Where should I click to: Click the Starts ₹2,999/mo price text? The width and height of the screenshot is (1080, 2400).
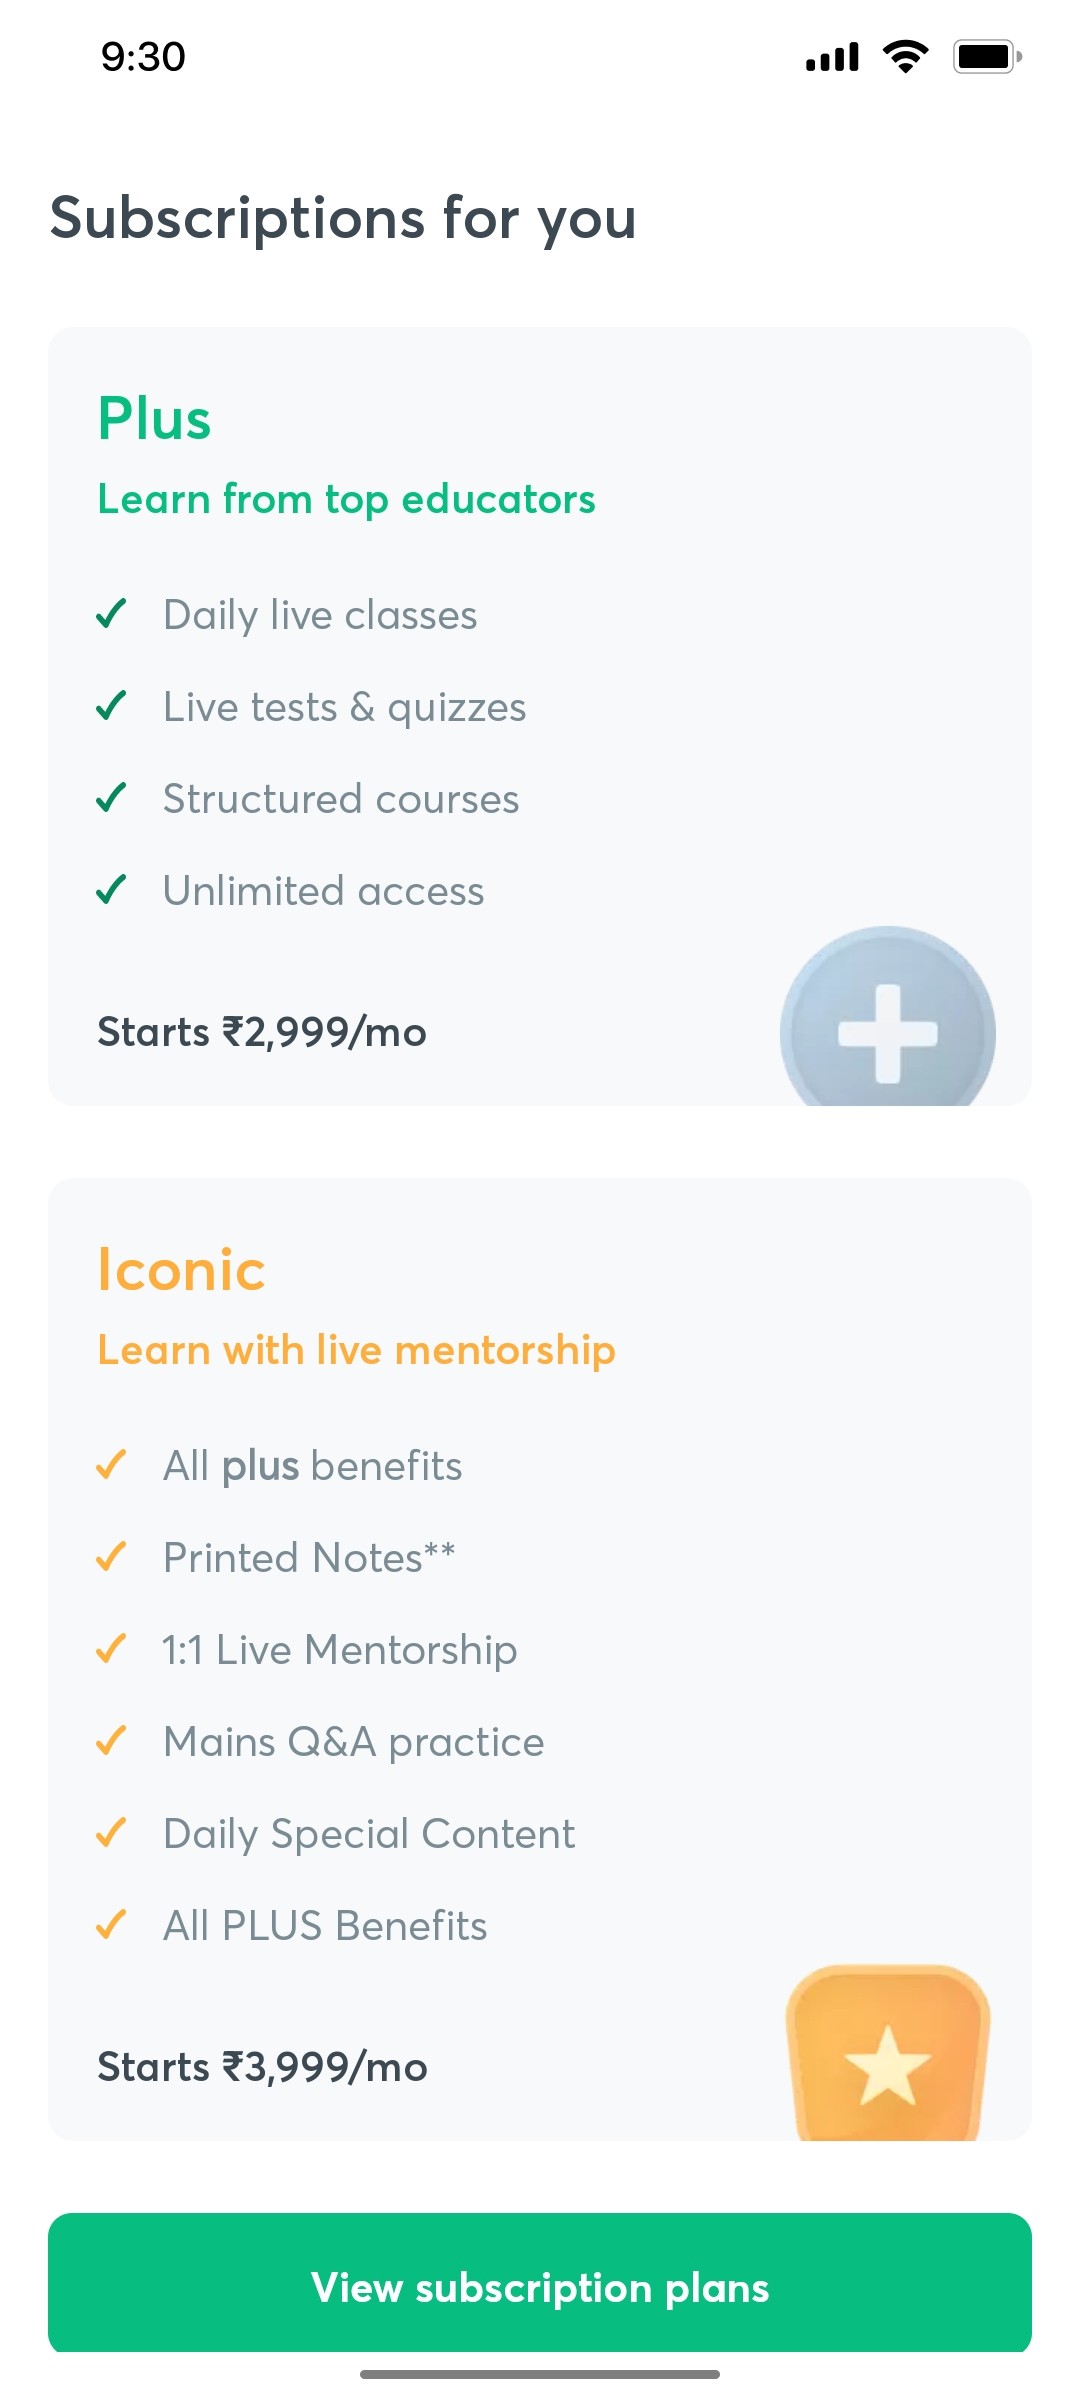pyautogui.click(x=261, y=1032)
